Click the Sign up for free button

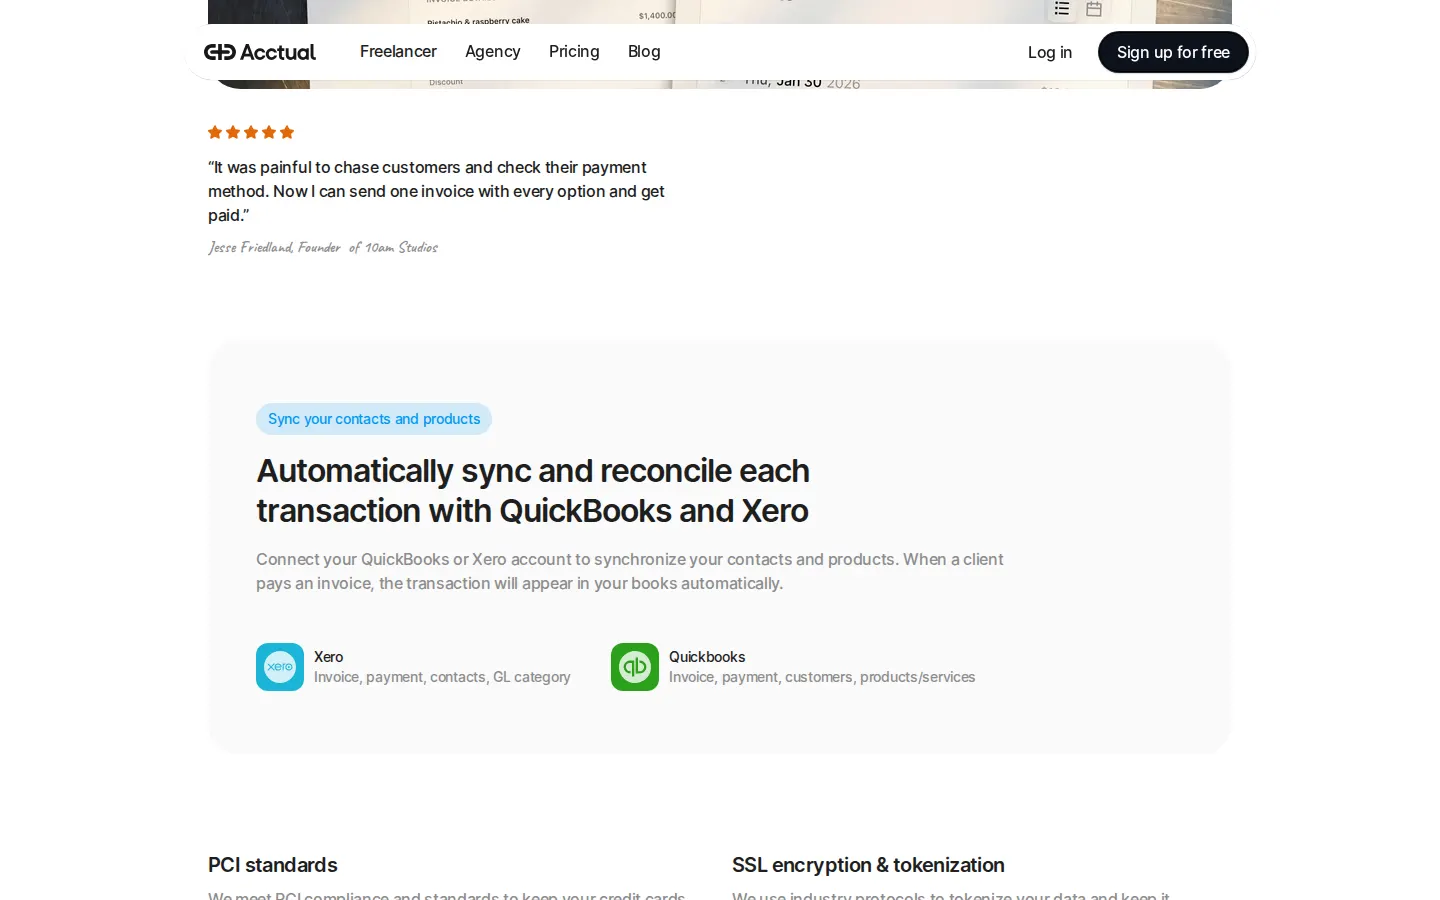pos(1173,52)
